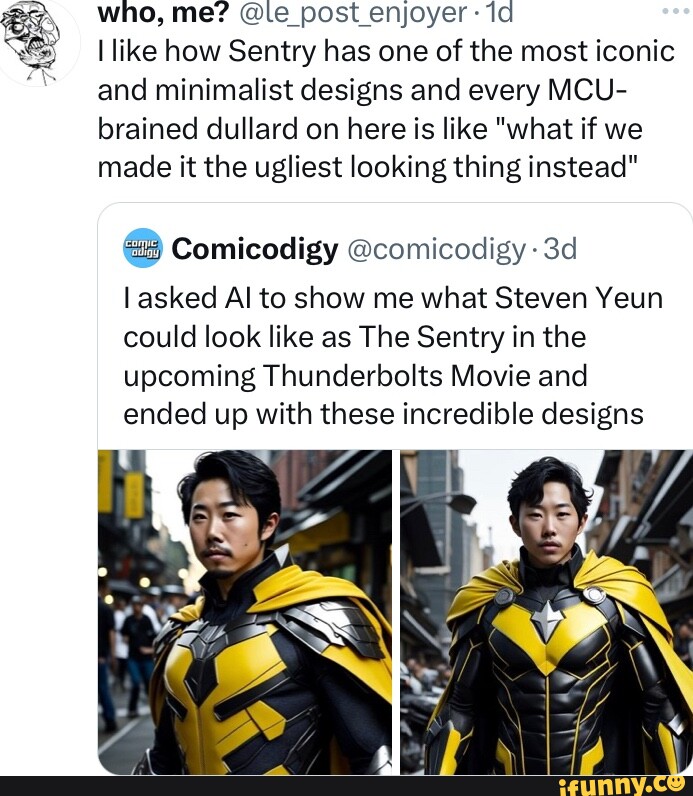Click the quoted Comicodigy tweet card header

click(350, 249)
